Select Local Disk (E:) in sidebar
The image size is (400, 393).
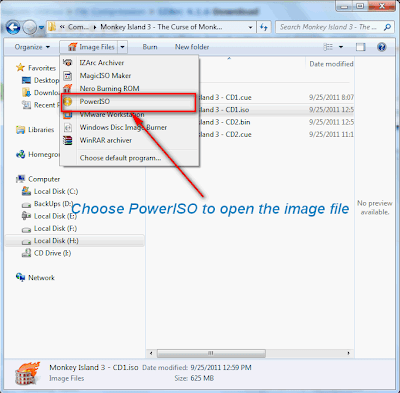49,216
